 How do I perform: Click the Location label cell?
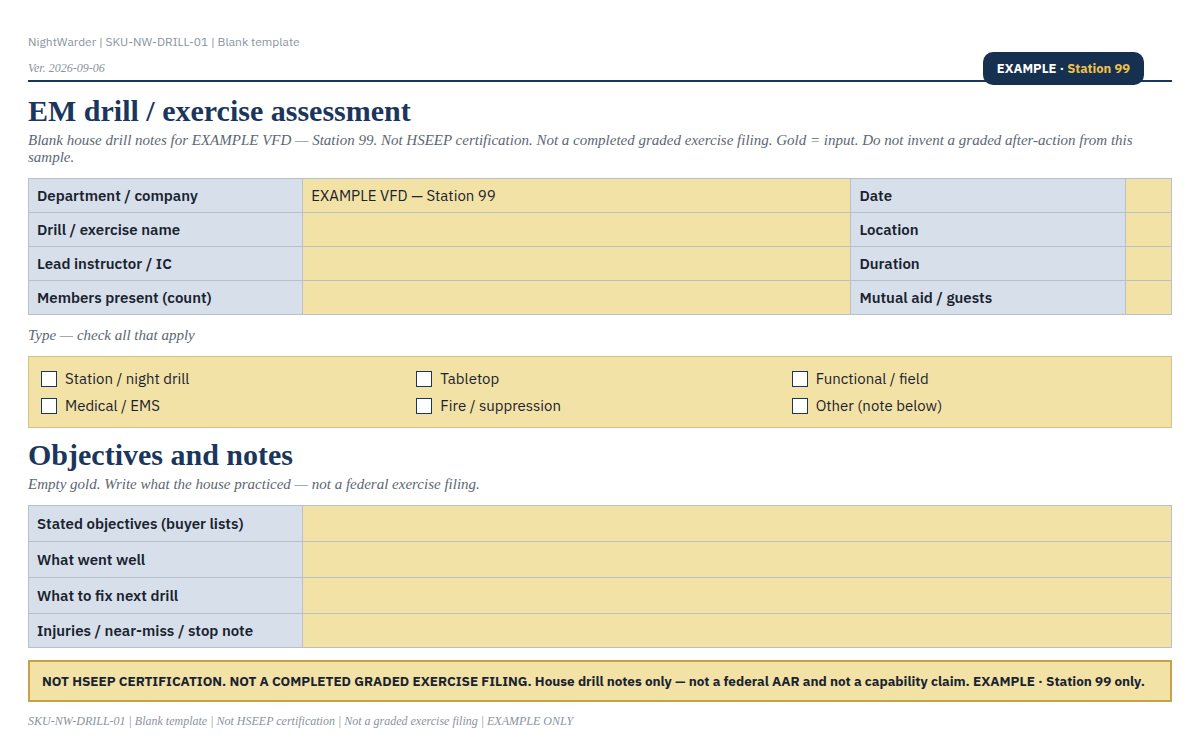pyautogui.click(x=988, y=230)
